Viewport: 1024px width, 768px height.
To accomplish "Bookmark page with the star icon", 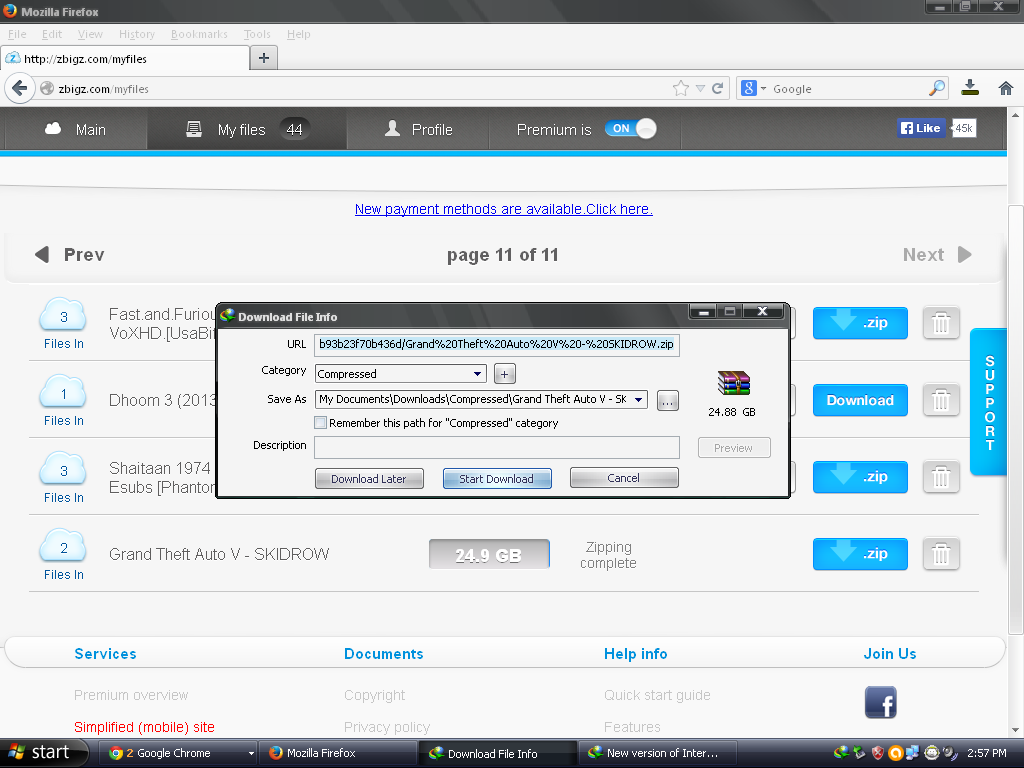I will tap(680, 88).
